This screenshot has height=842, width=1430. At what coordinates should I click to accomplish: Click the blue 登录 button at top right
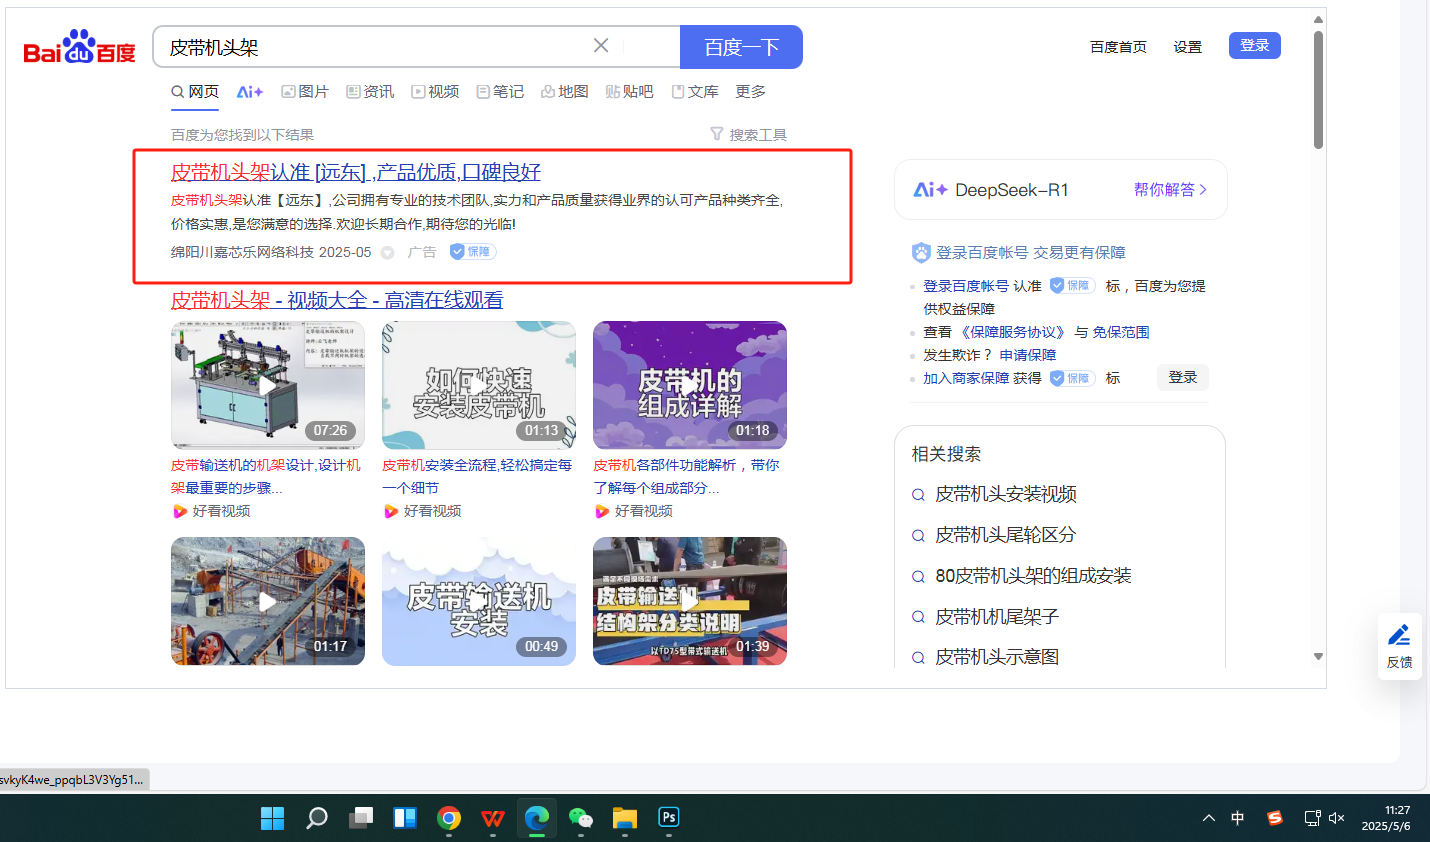[1254, 46]
